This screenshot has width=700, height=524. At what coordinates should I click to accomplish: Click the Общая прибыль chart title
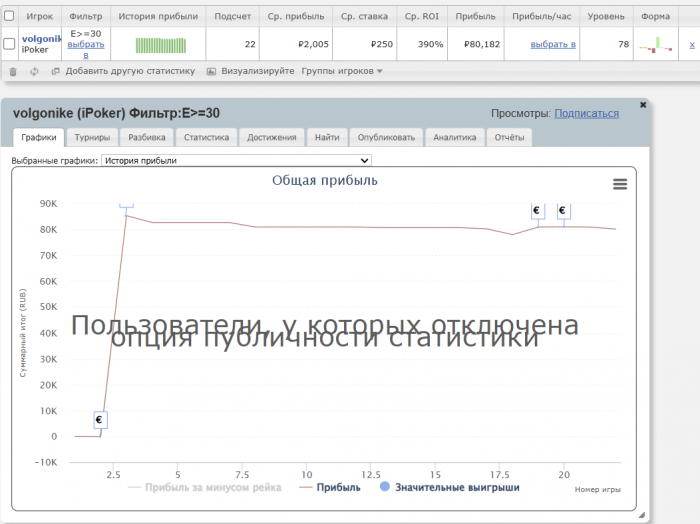325,180
